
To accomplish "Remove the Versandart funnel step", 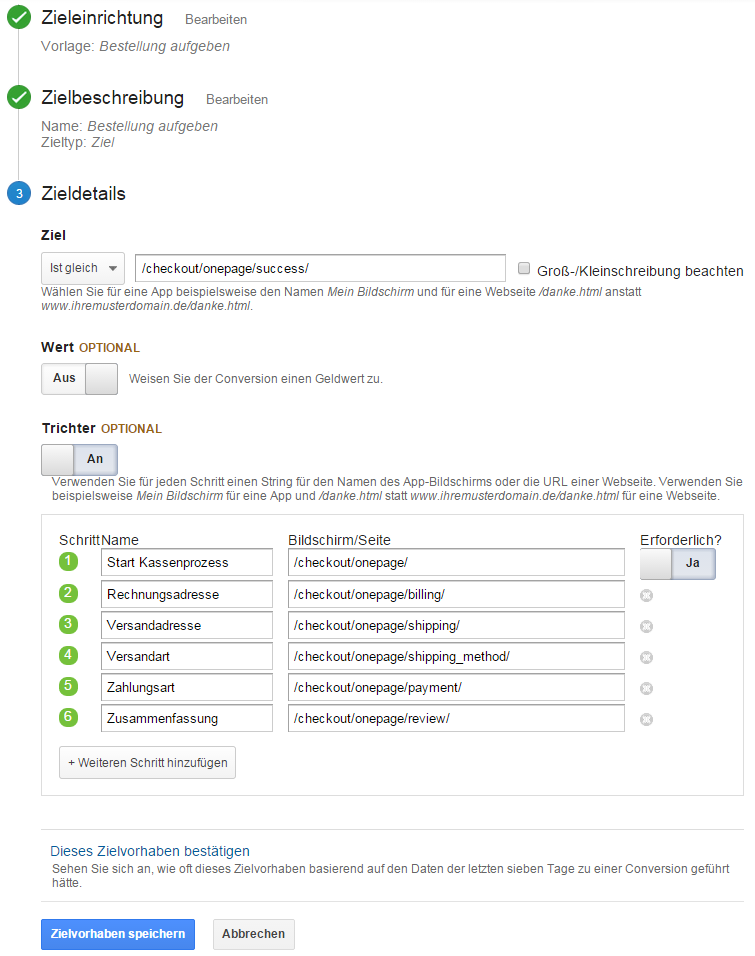I will coord(647,657).
